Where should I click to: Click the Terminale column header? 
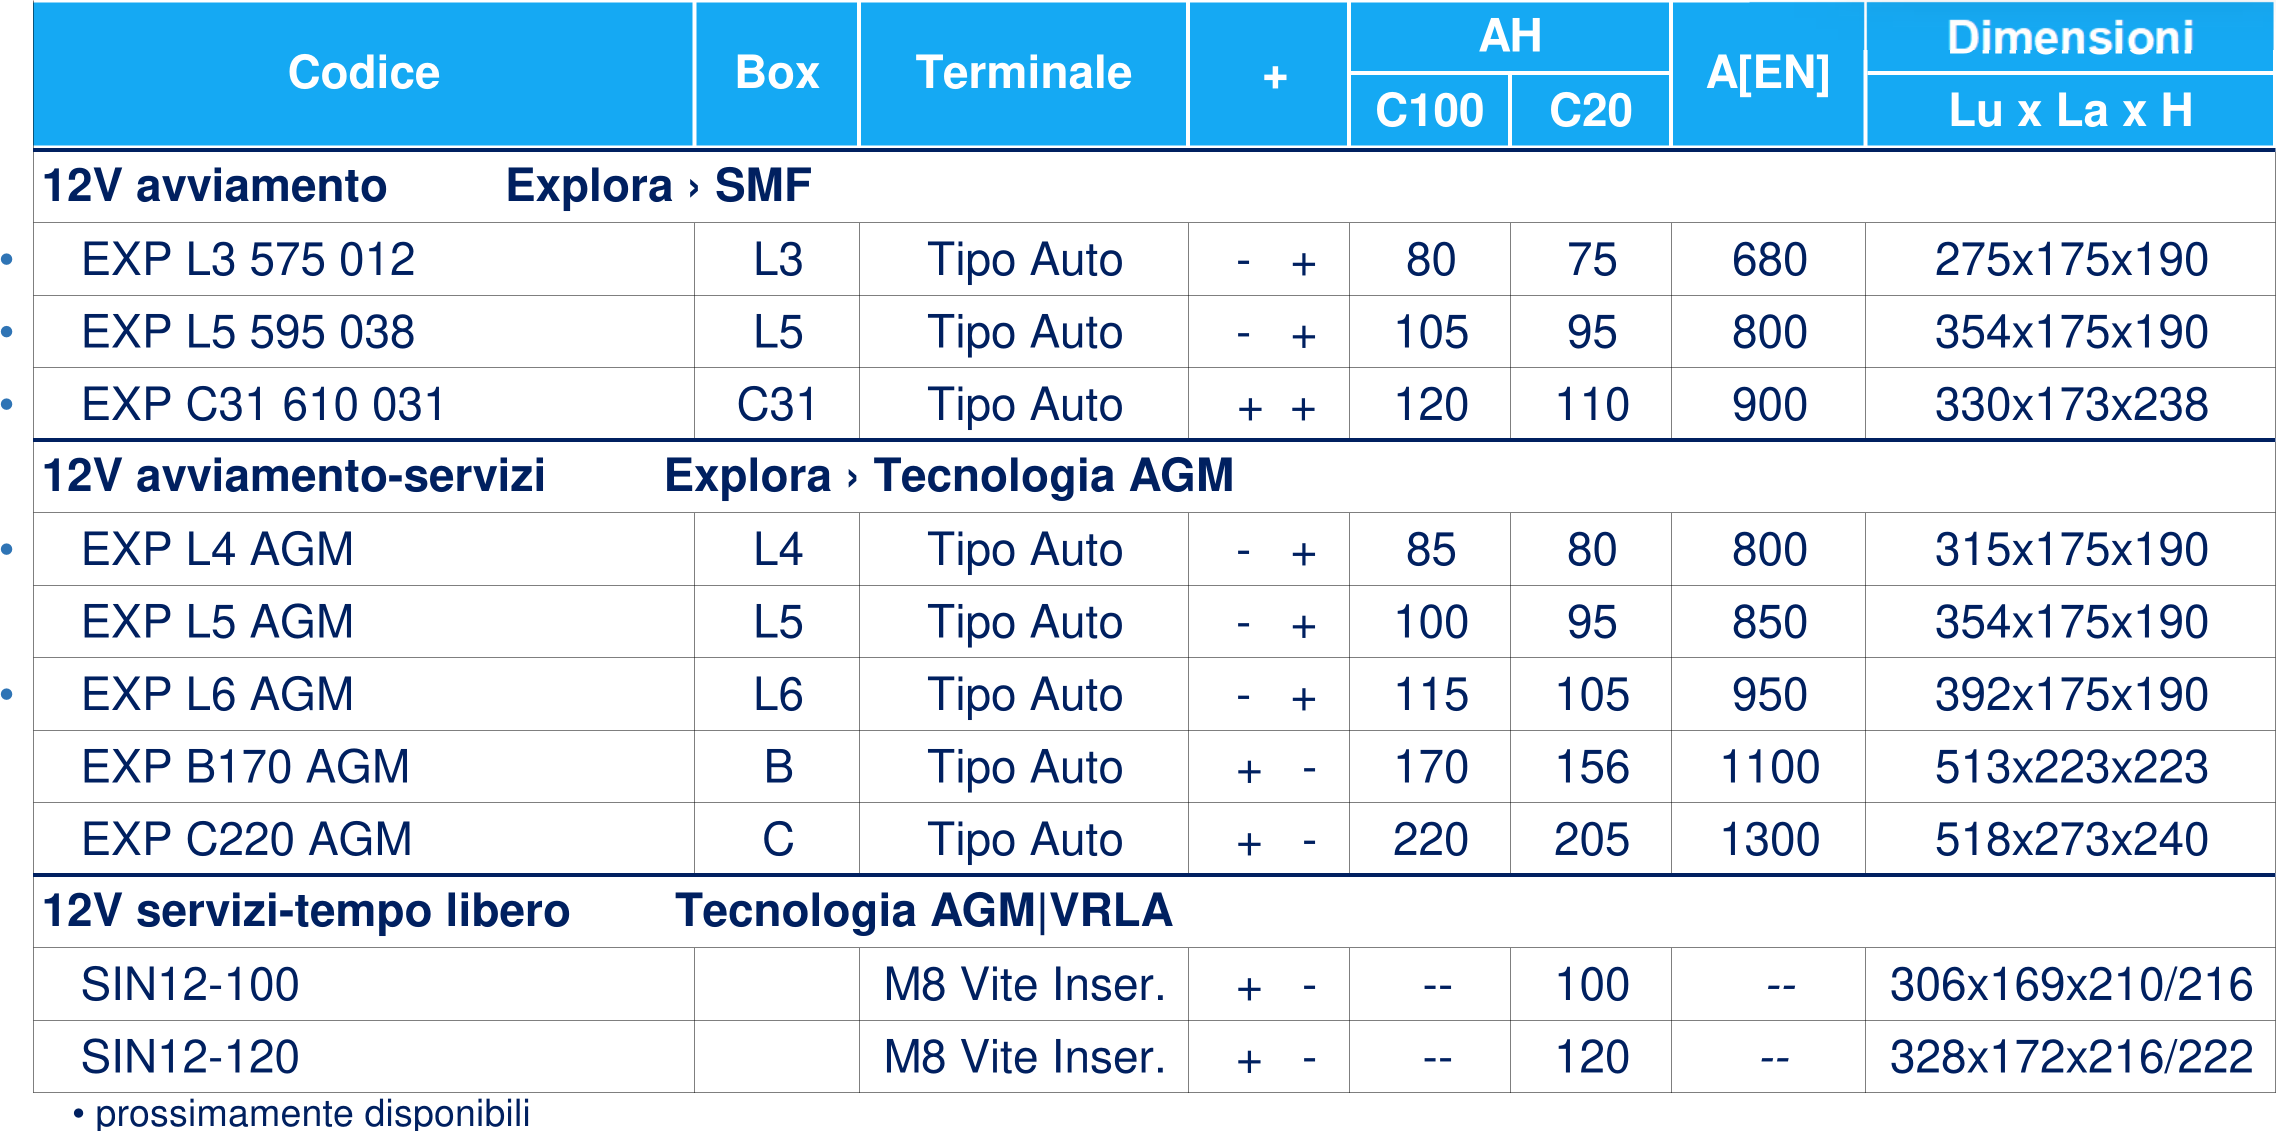(1024, 74)
